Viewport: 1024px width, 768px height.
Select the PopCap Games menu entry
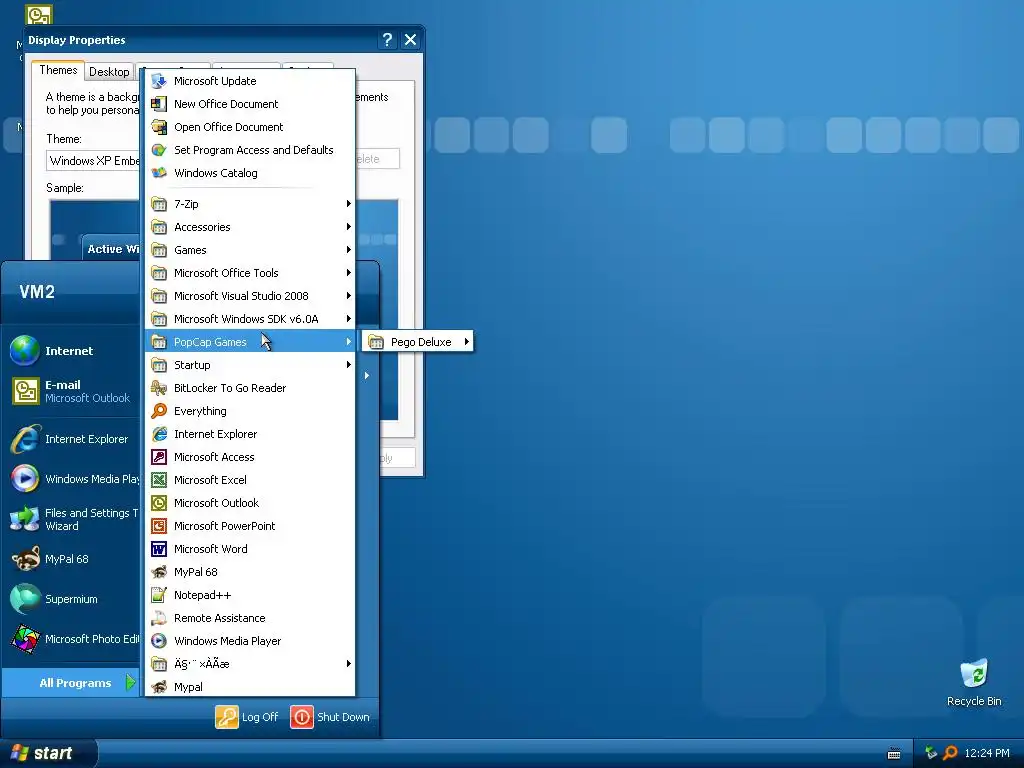point(250,342)
